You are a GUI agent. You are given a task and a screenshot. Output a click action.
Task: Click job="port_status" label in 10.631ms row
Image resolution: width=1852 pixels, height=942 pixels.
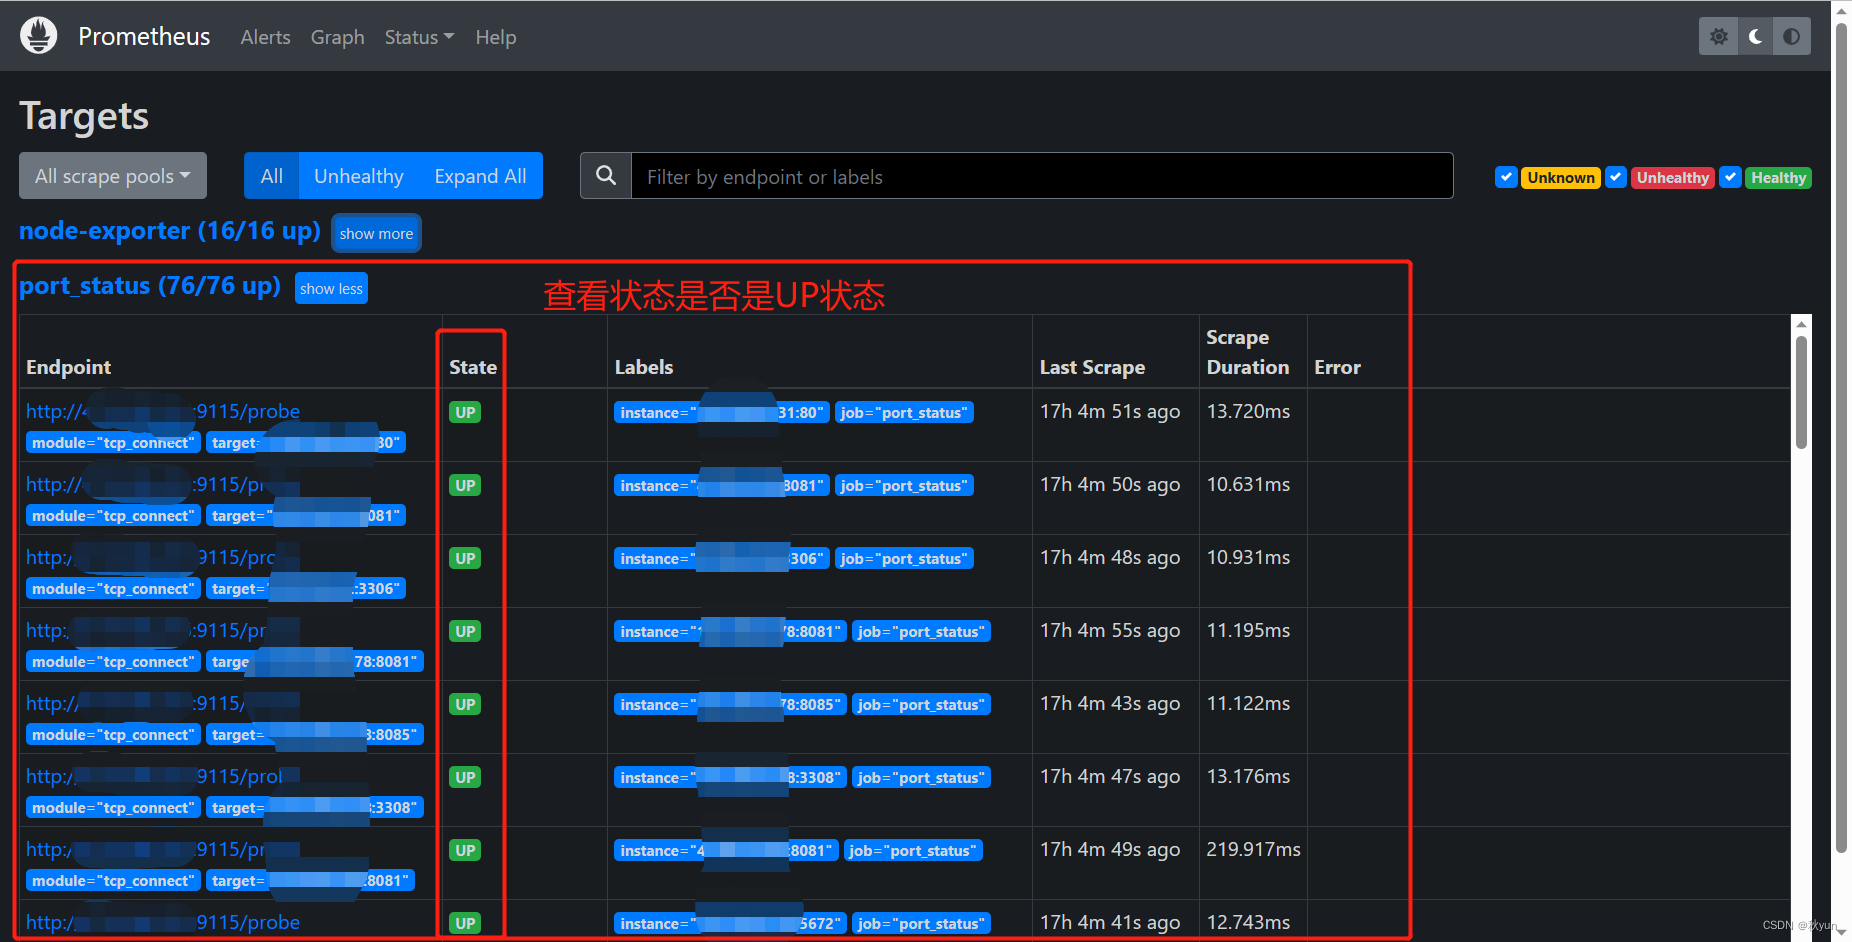(x=904, y=486)
